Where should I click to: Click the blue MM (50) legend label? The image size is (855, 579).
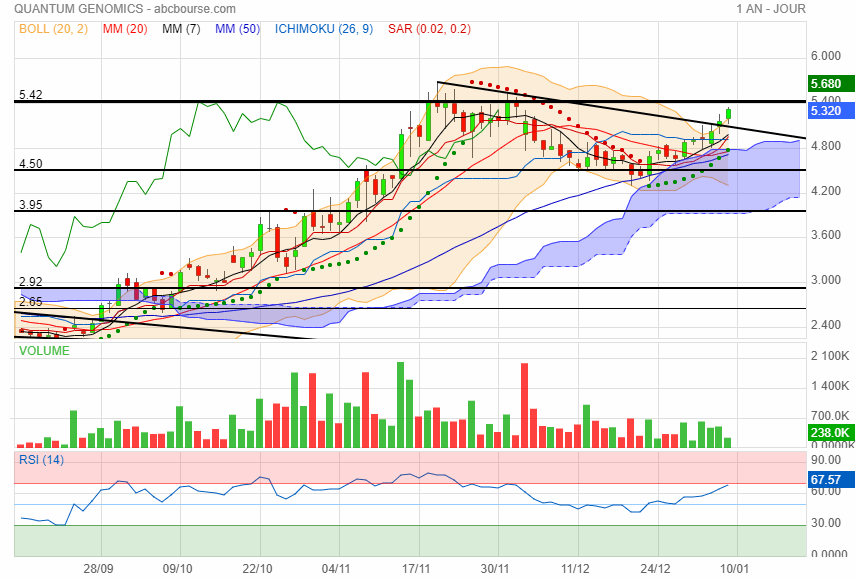(237, 29)
